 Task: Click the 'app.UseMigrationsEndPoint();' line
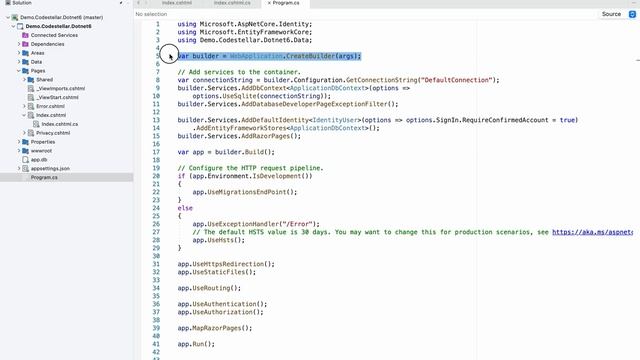coord(245,192)
